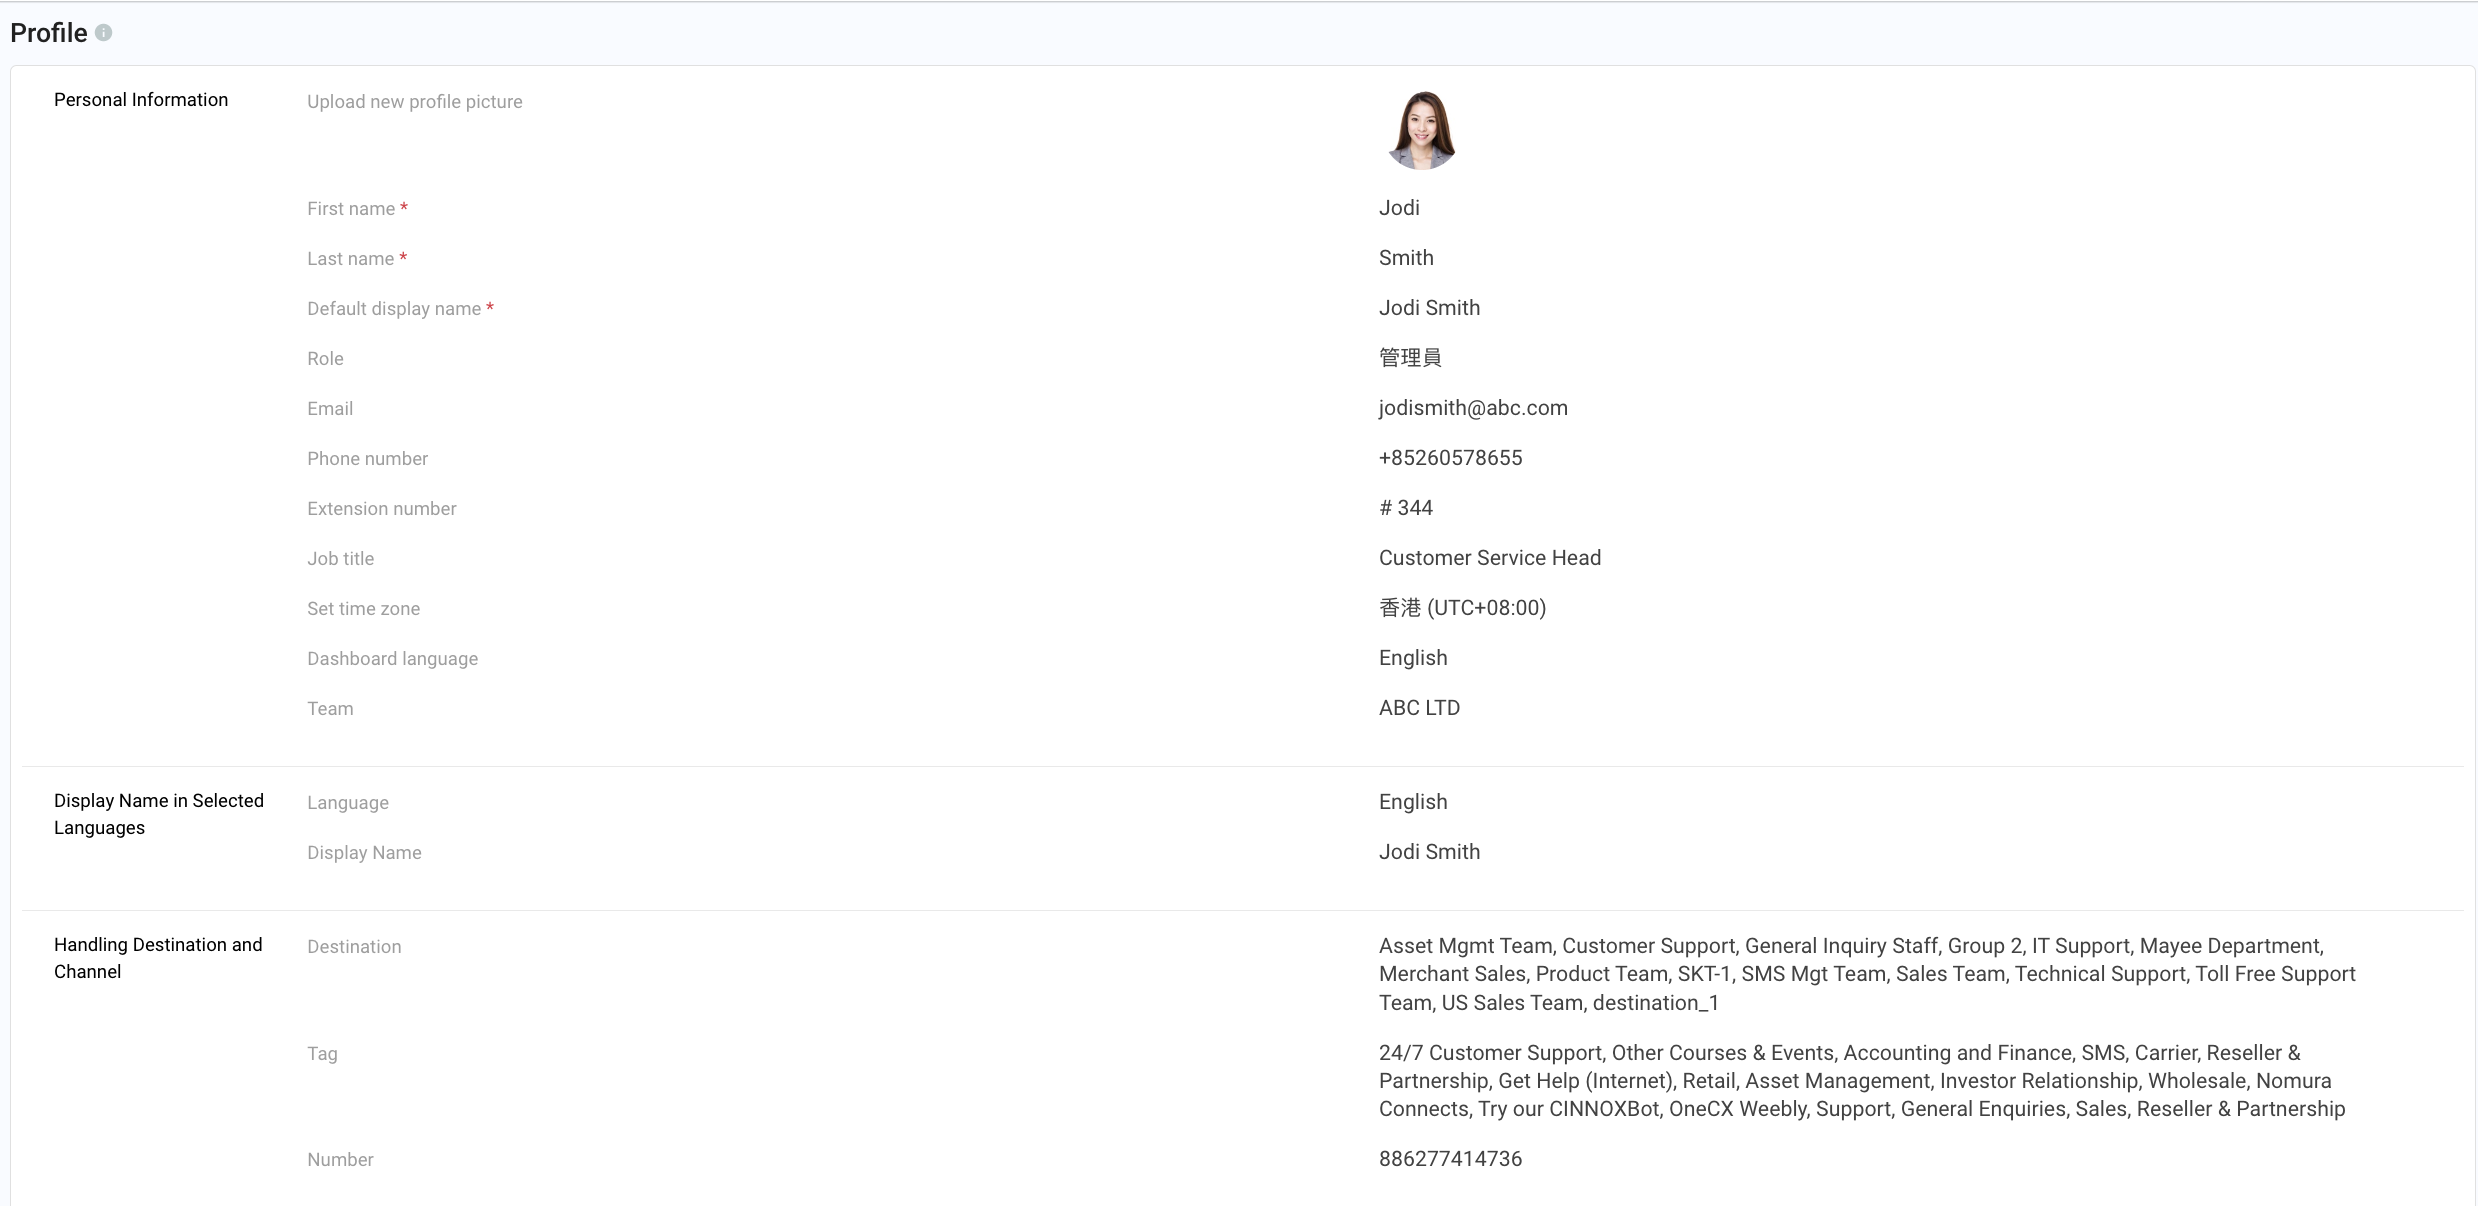Click the team value ABC LTD
This screenshot has height=1206, width=2478.
(x=1419, y=708)
